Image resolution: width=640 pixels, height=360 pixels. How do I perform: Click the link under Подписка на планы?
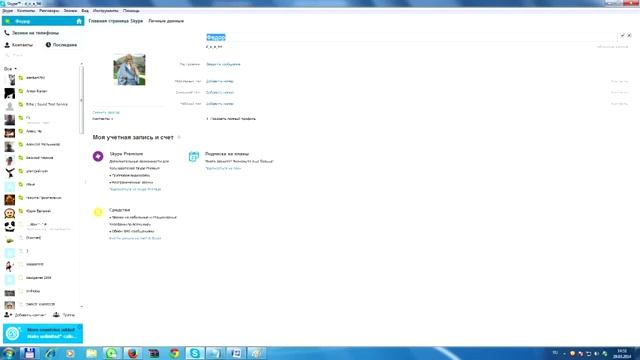click(x=223, y=168)
